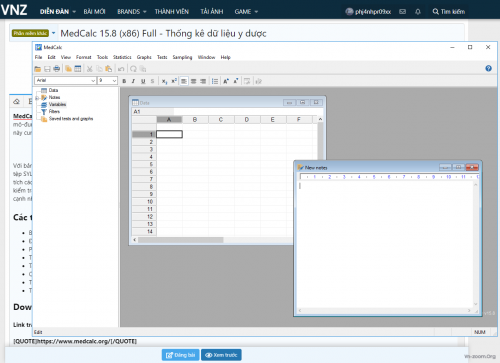Click the Cut scissors icon
The height and width of the screenshot is (363, 500).
(x=89, y=69)
